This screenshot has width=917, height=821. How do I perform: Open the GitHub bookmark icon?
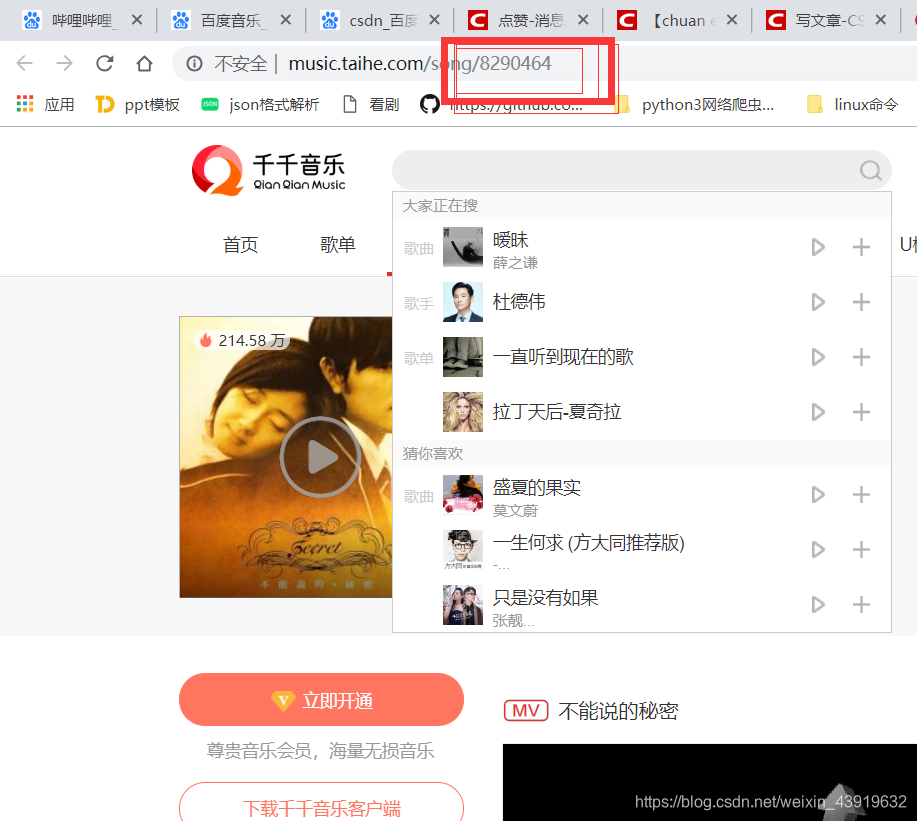click(430, 105)
